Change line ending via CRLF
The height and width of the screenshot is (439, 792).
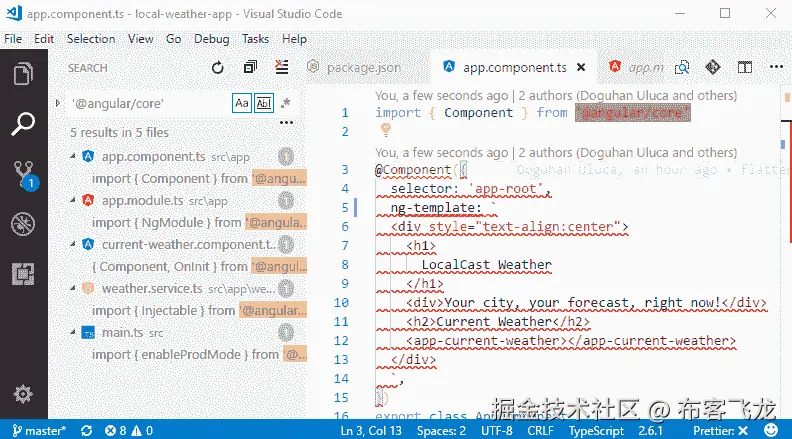coord(540,430)
